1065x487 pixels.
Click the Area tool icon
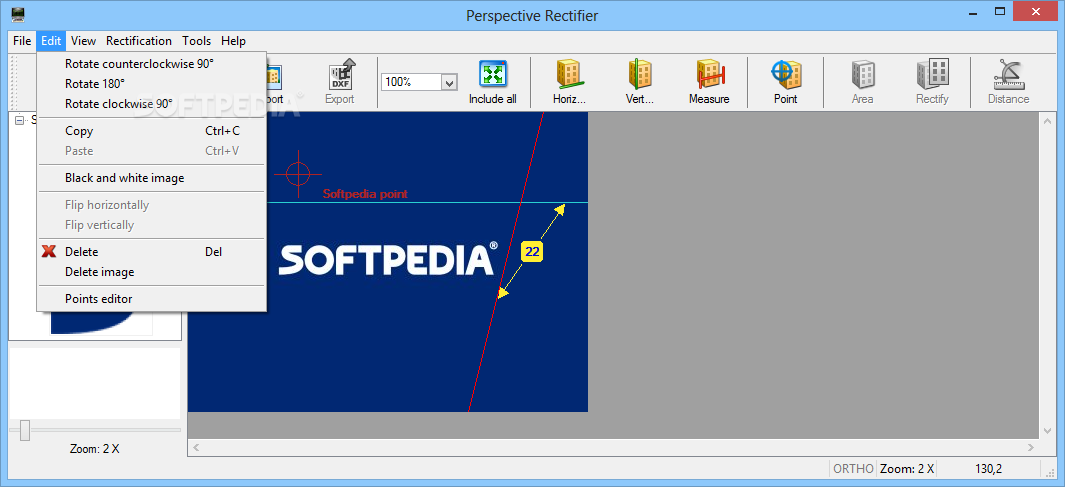click(863, 73)
